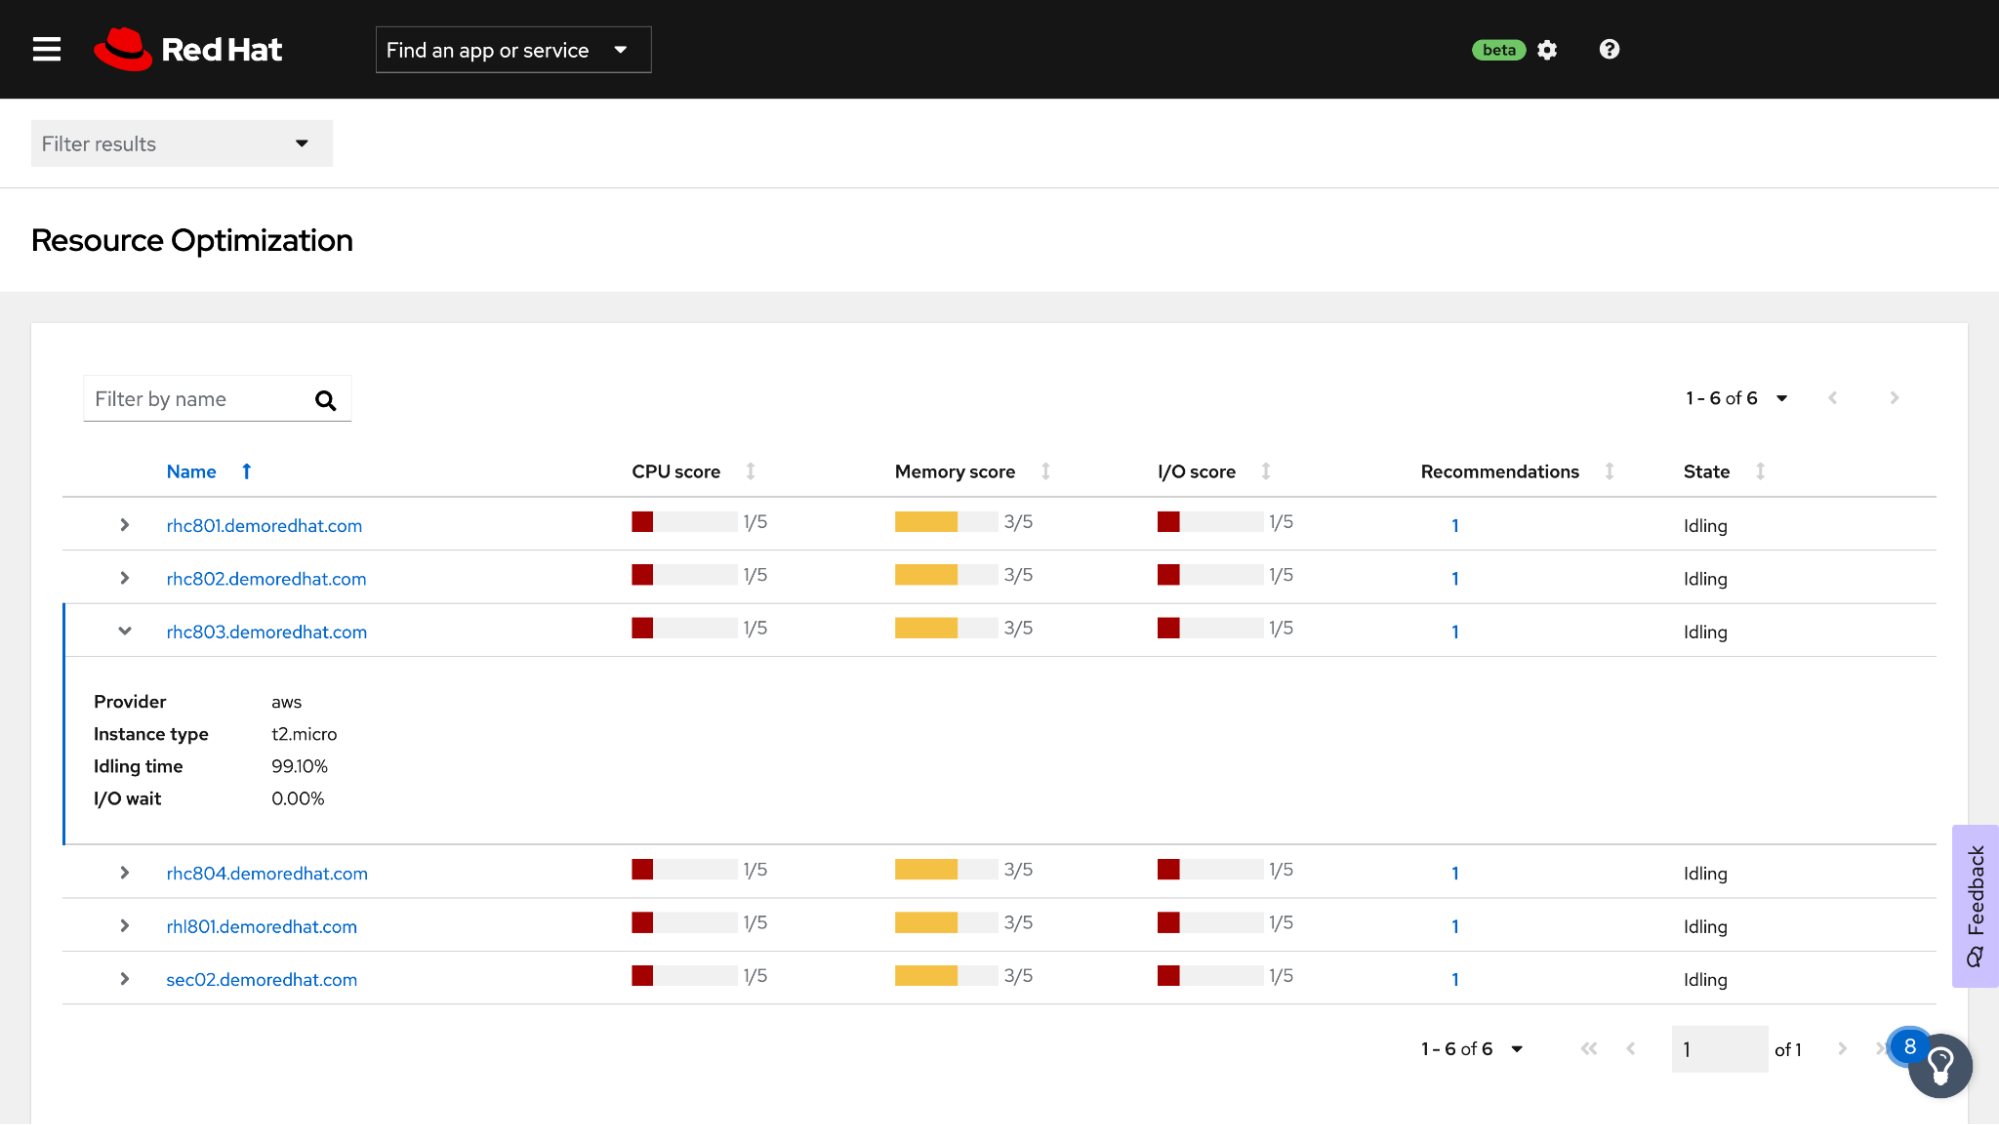Expand the rhc801.demoredhat.com row

pos(125,525)
